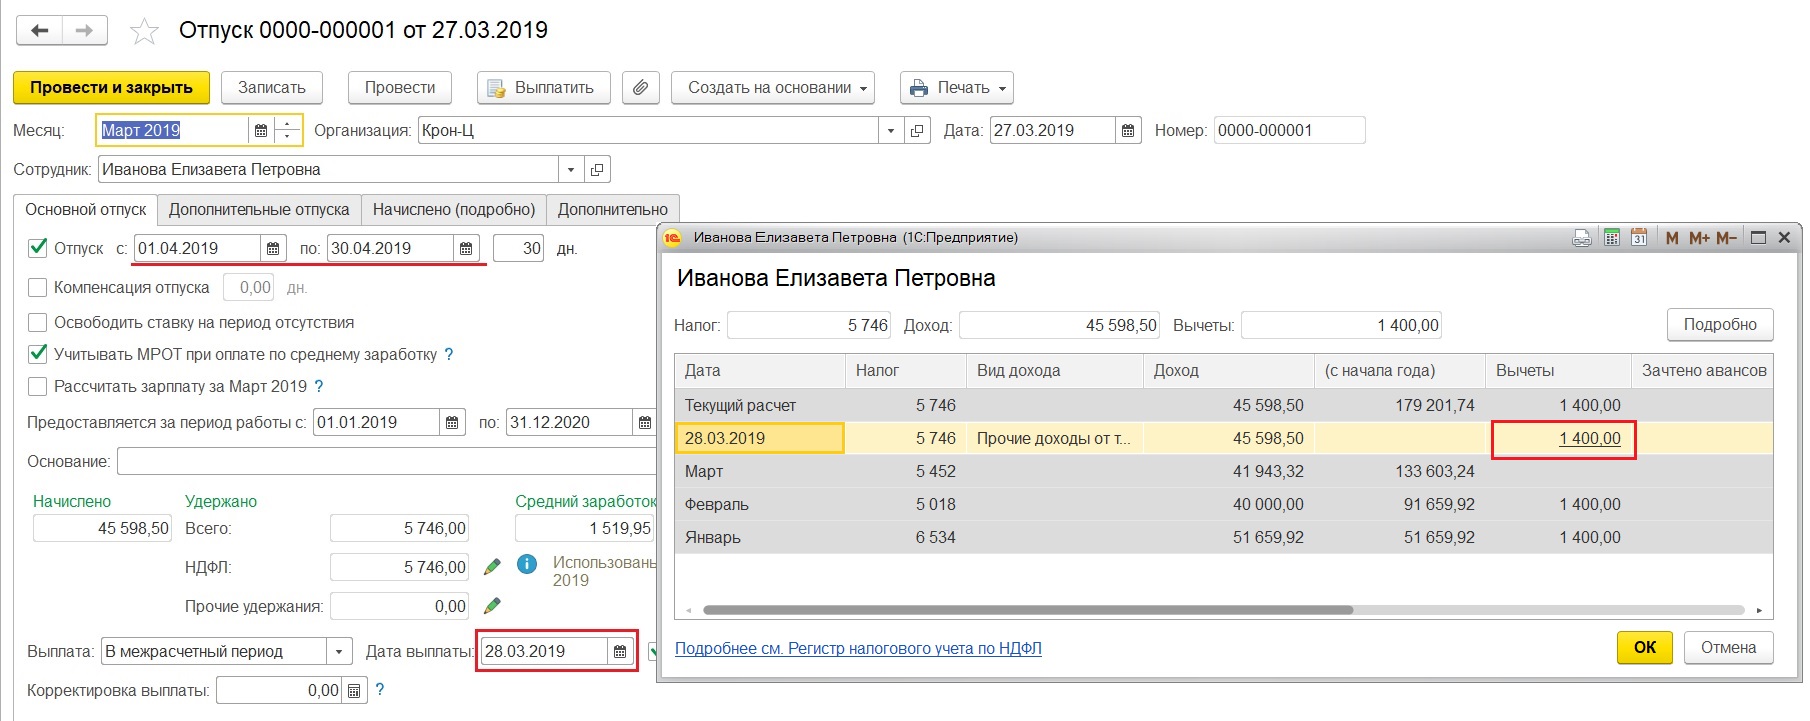Open Создать на основании dropdown
1810x721 pixels.
point(772,88)
